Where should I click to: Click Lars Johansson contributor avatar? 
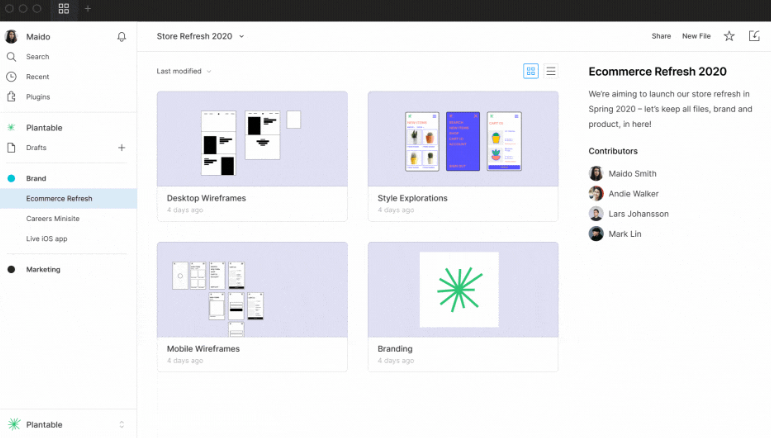coord(596,214)
